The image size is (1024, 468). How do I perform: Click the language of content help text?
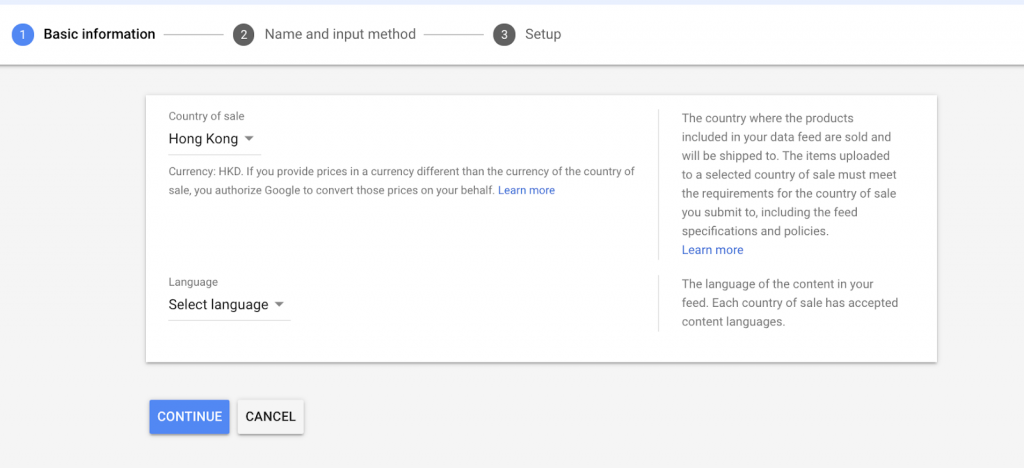pos(790,303)
